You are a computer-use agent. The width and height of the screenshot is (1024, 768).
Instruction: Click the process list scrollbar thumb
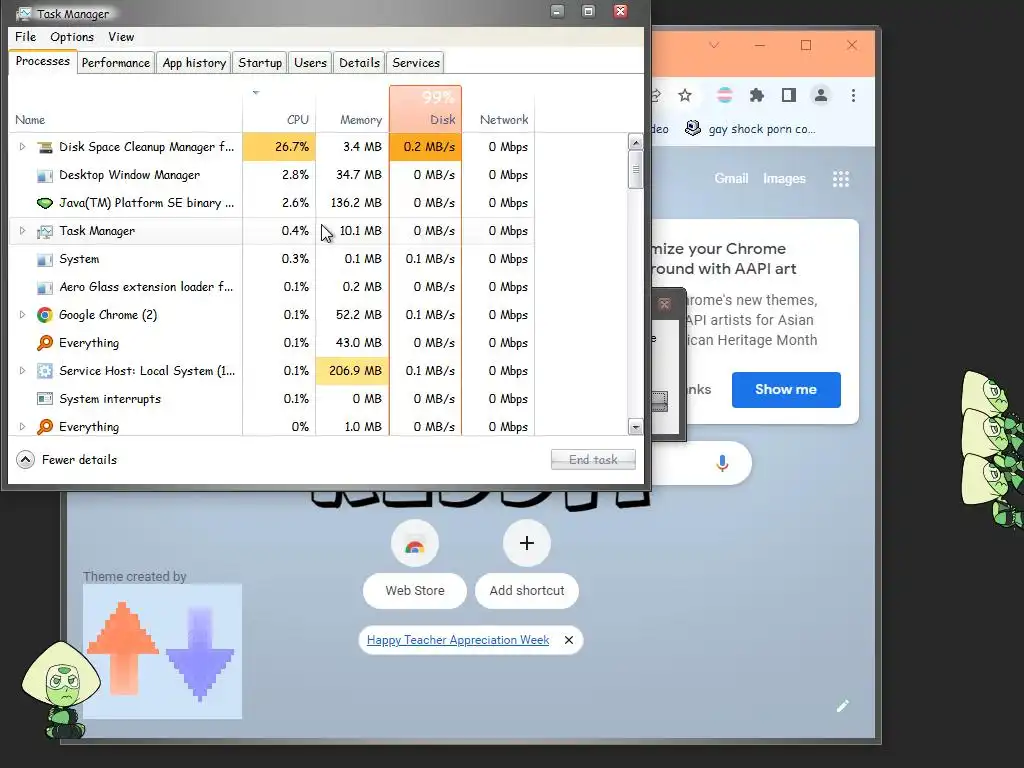tap(635, 170)
